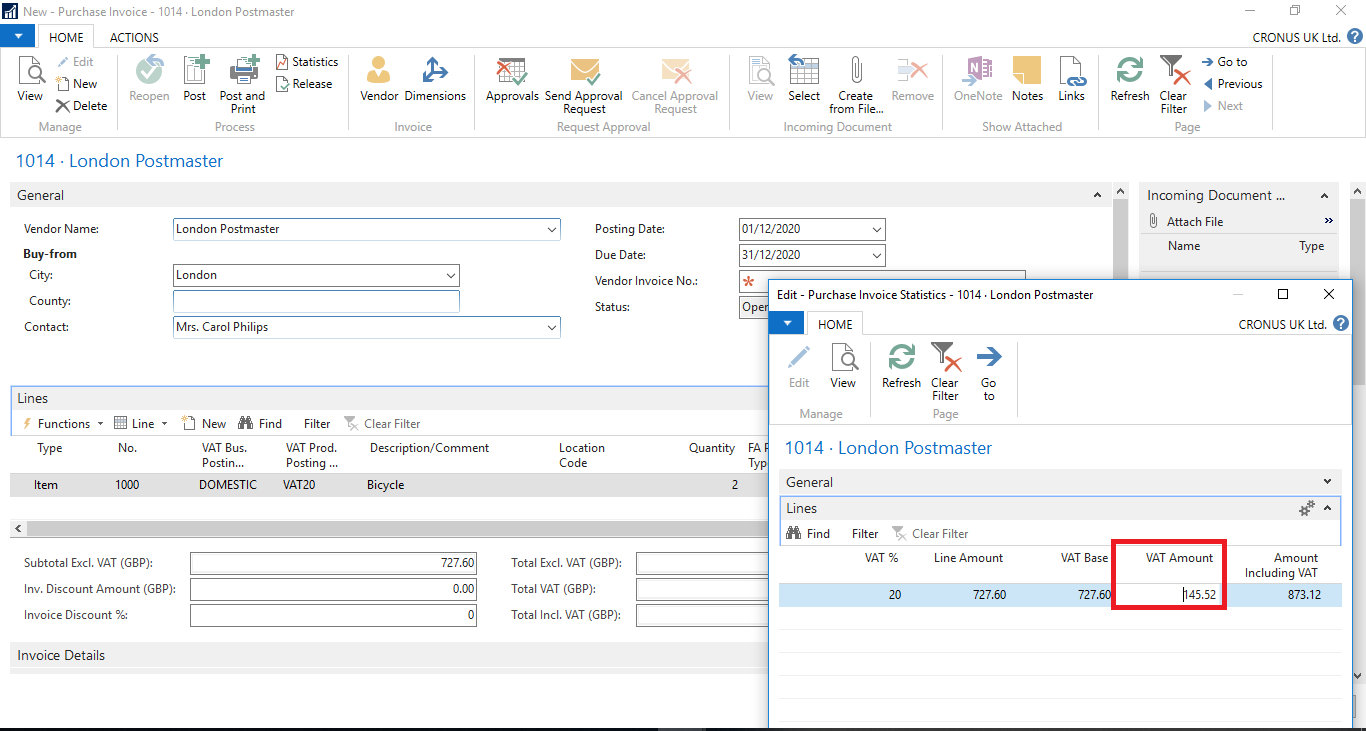Click Send Approval Request
Image resolution: width=1366 pixels, height=731 pixels.
(x=584, y=85)
